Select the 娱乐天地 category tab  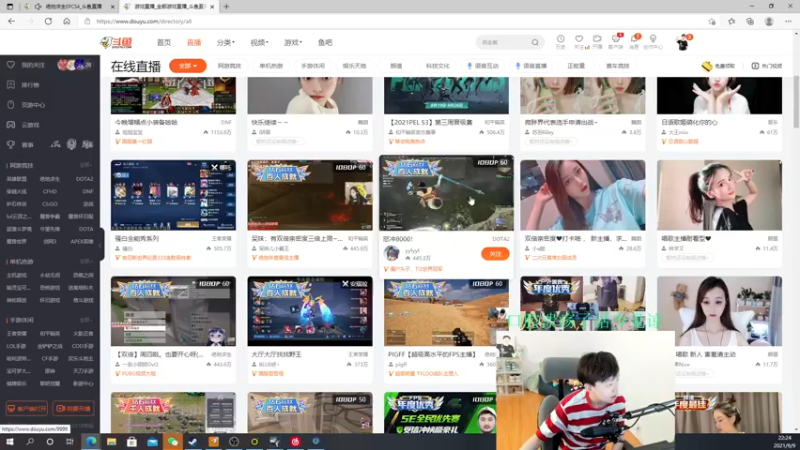355,66
